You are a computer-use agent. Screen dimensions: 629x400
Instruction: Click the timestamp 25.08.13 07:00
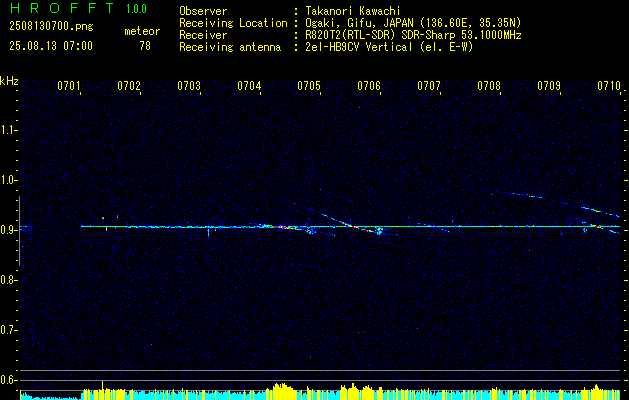coord(51,46)
